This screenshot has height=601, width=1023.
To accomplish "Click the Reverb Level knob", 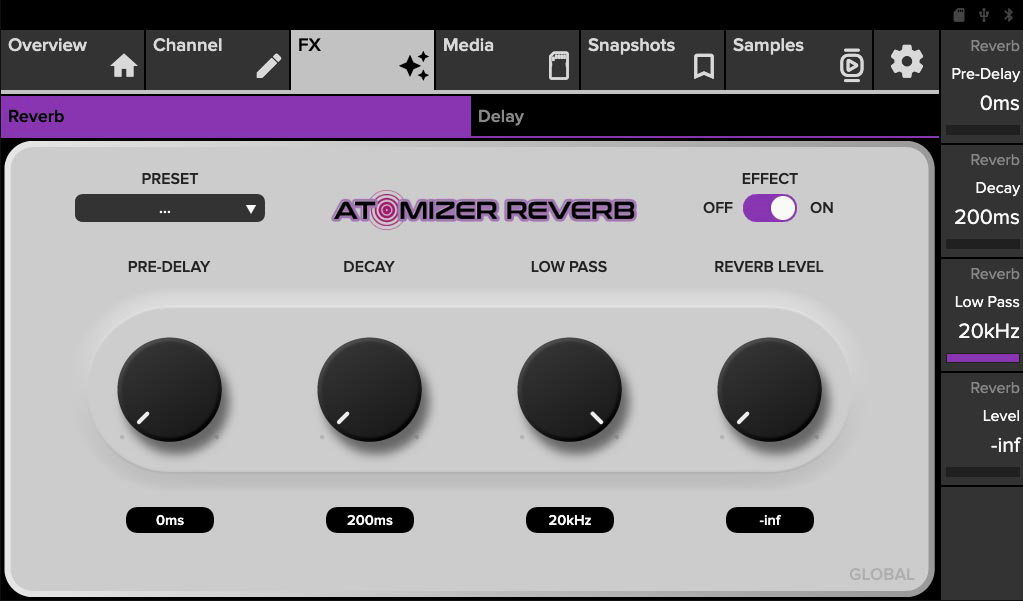I will point(769,389).
